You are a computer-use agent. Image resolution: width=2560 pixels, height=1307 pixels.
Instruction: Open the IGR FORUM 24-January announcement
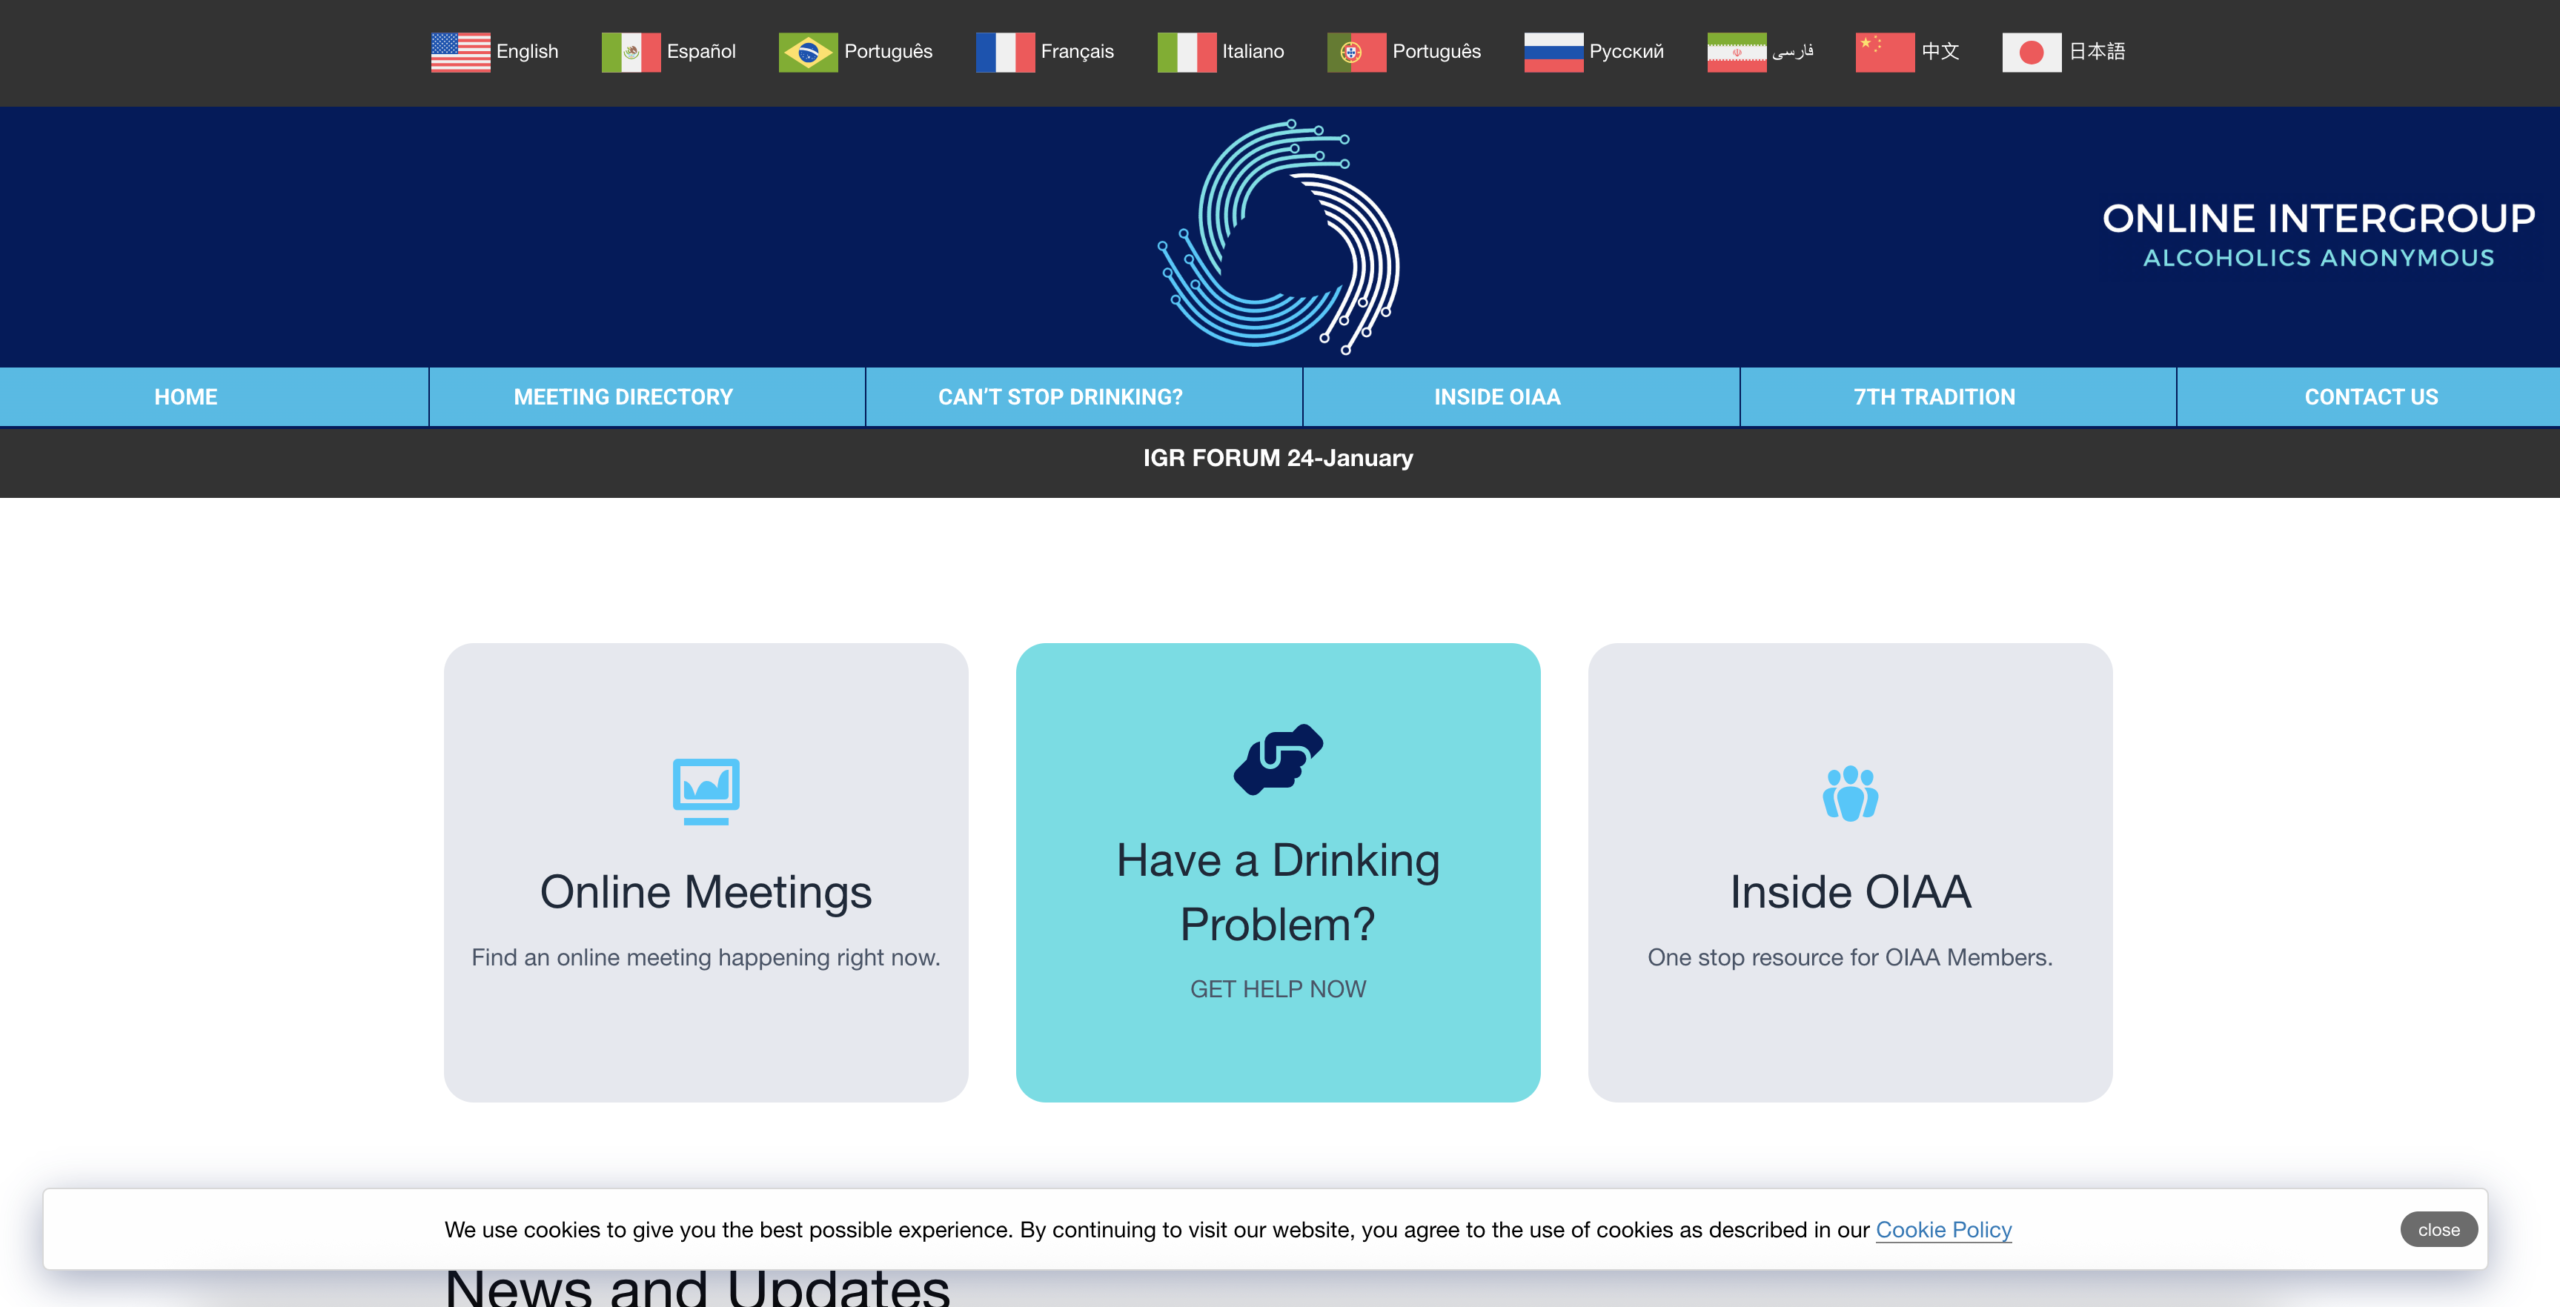click(x=1279, y=458)
